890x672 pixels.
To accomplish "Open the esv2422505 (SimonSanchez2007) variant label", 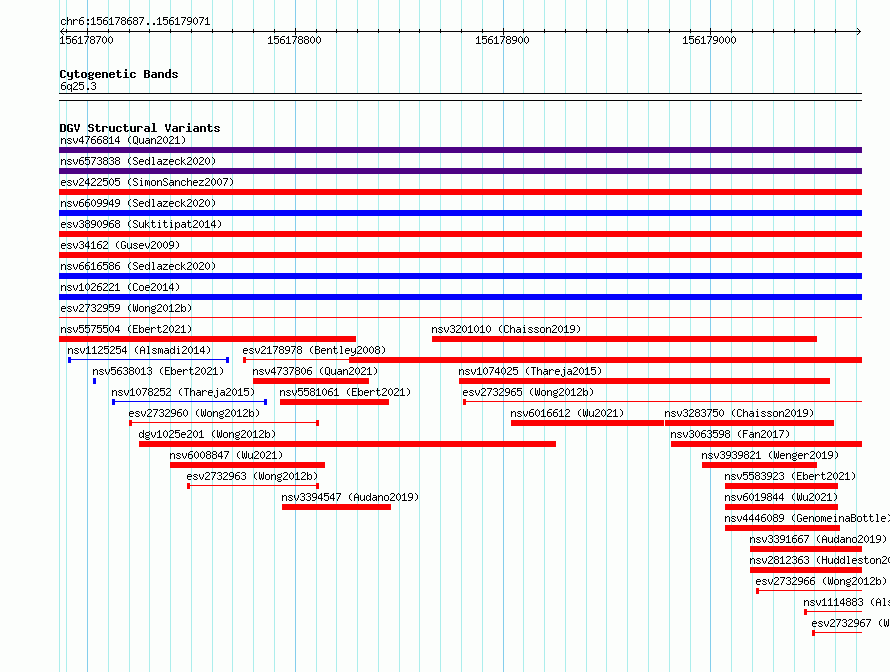I will tap(147, 182).
